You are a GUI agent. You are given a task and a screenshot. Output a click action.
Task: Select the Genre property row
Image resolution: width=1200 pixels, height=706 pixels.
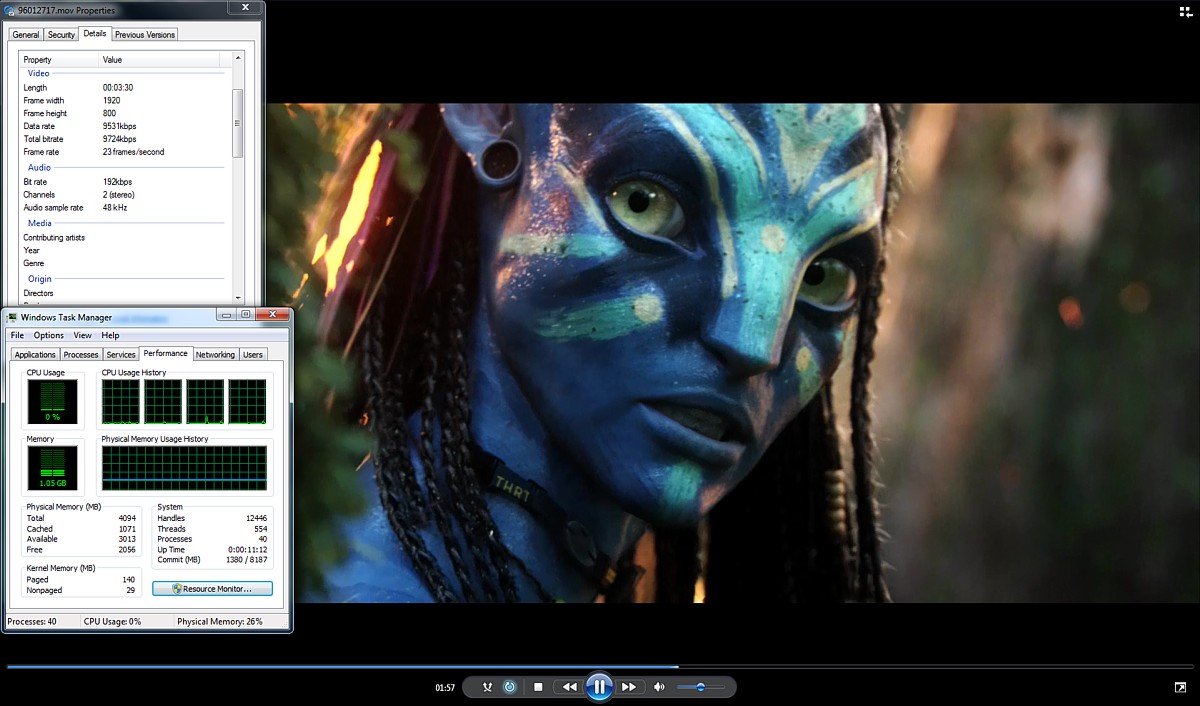(126, 263)
